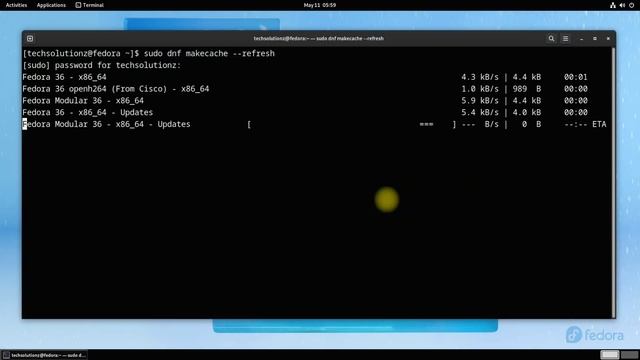Image resolution: width=640 pixels, height=360 pixels.
Task: Click the download progress bar indicator
Action: click(351, 124)
